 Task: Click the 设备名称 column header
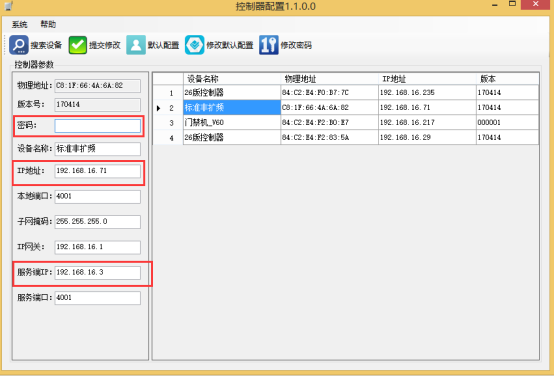point(232,79)
